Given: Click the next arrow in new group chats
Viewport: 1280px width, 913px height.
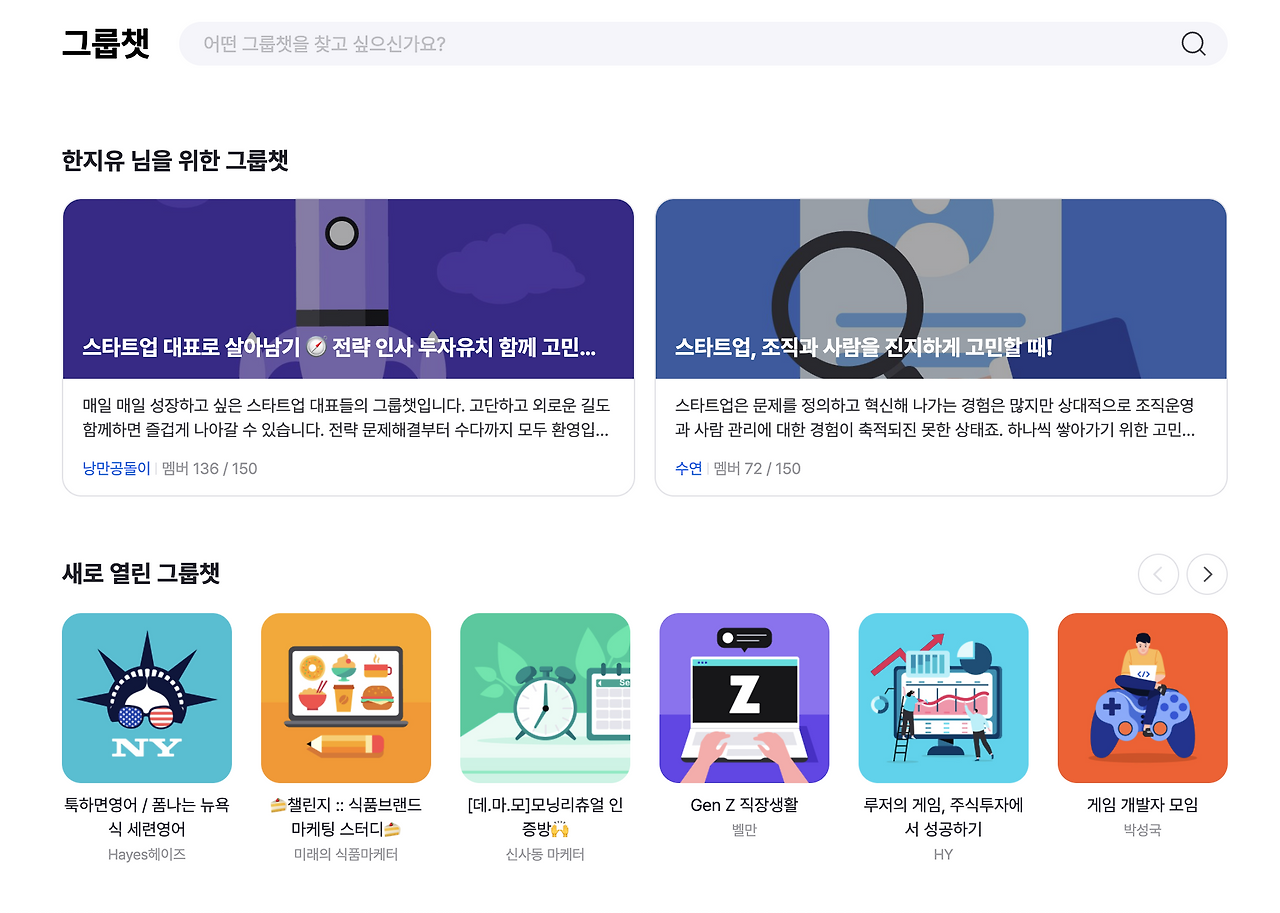Looking at the screenshot, I should [1207, 574].
